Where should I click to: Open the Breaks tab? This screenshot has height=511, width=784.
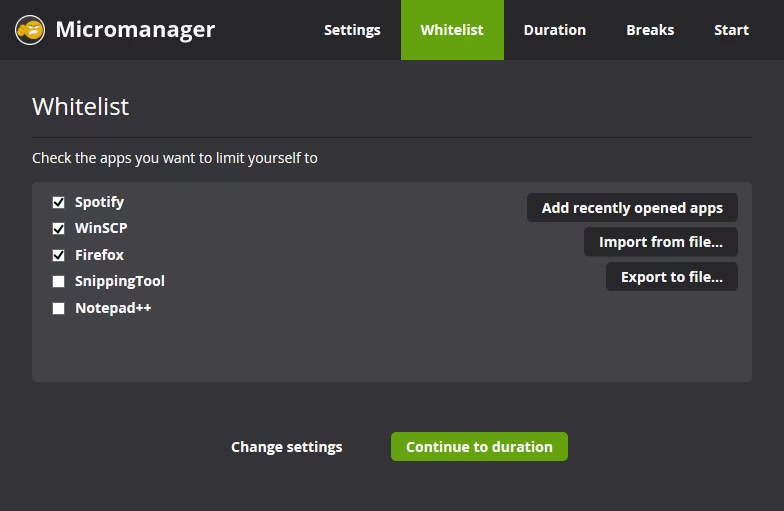pyautogui.click(x=650, y=30)
